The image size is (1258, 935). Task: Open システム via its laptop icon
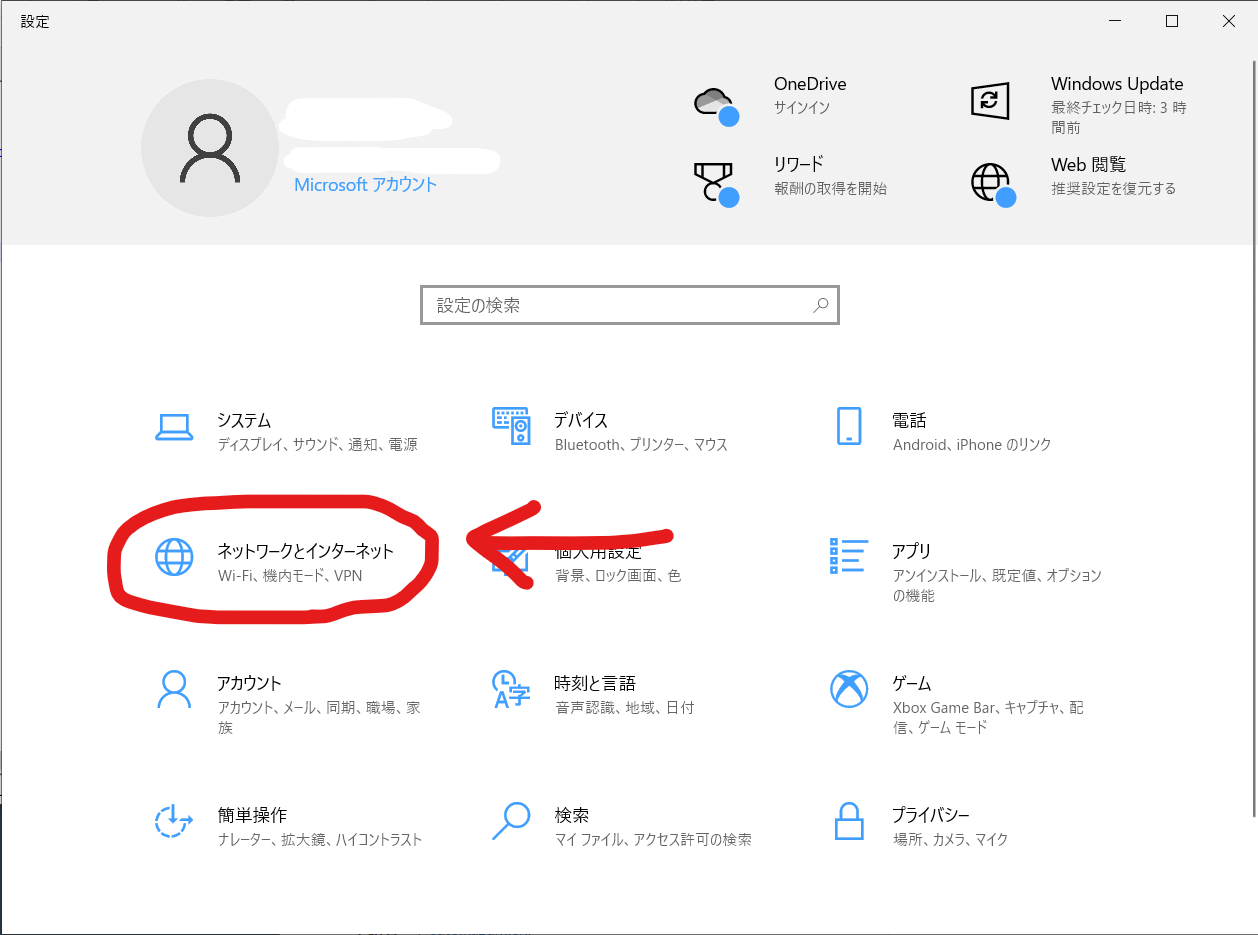point(174,427)
